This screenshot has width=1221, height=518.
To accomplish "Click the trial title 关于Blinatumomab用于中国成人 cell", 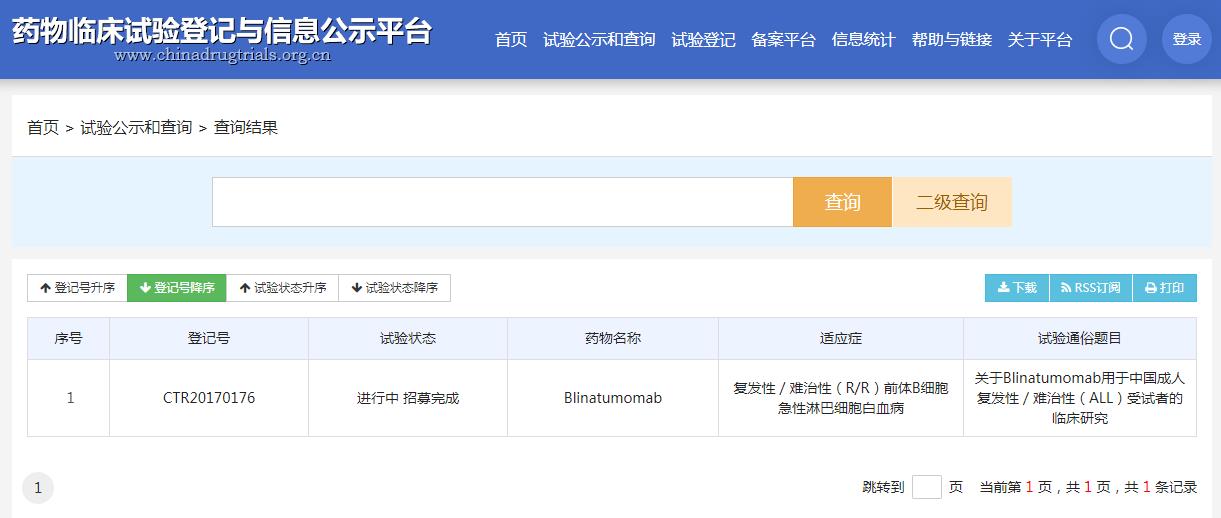I will (1080, 398).
